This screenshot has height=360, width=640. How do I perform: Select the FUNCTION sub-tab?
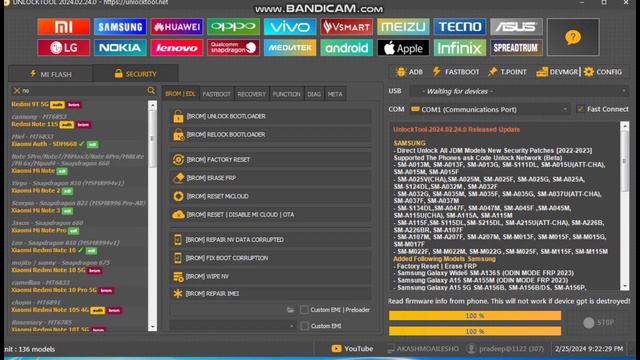pyautogui.click(x=286, y=94)
